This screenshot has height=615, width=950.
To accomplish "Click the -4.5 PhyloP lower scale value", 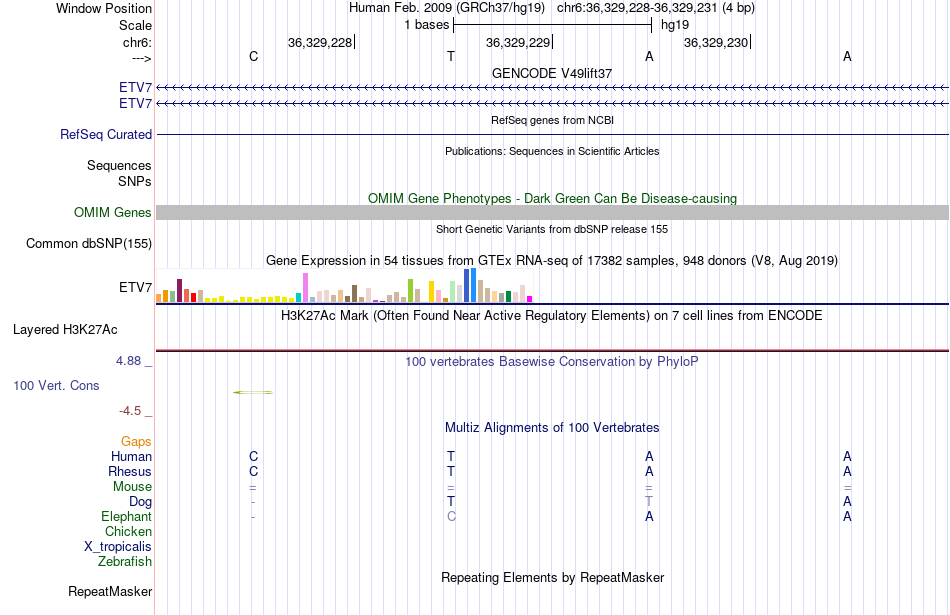I will point(130,411).
